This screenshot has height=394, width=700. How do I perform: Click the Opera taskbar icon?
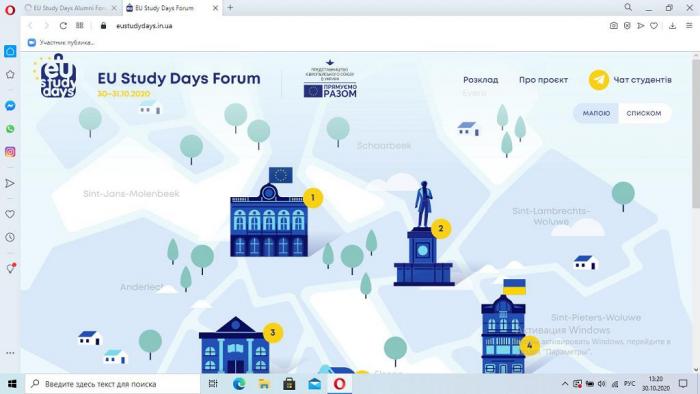[339, 384]
